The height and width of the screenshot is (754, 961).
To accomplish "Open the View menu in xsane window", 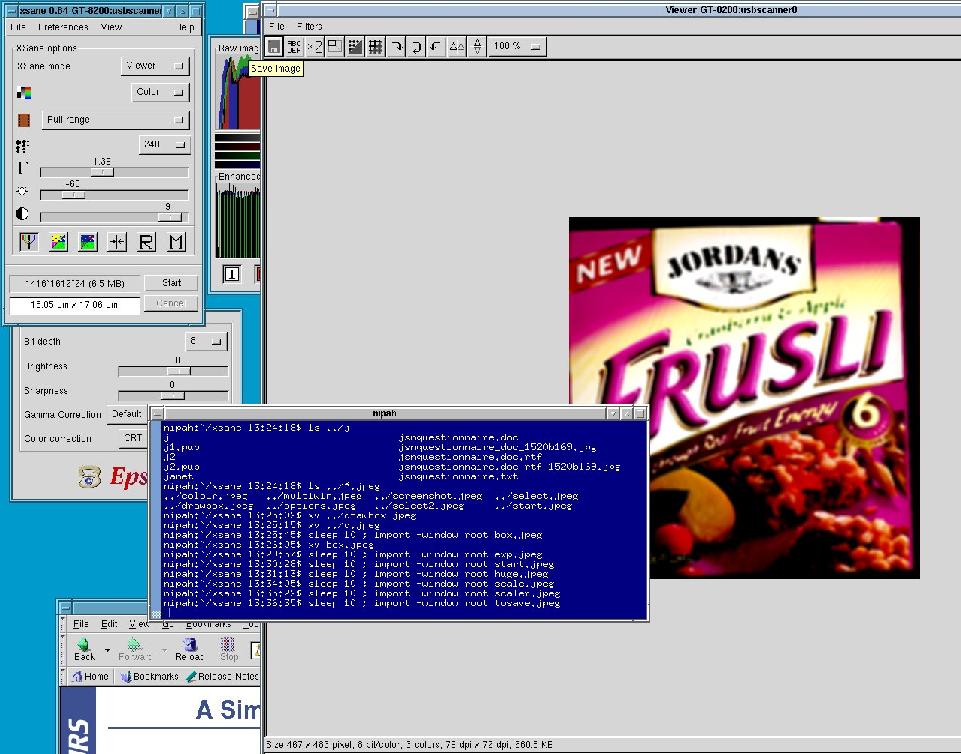I will coord(111,27).
